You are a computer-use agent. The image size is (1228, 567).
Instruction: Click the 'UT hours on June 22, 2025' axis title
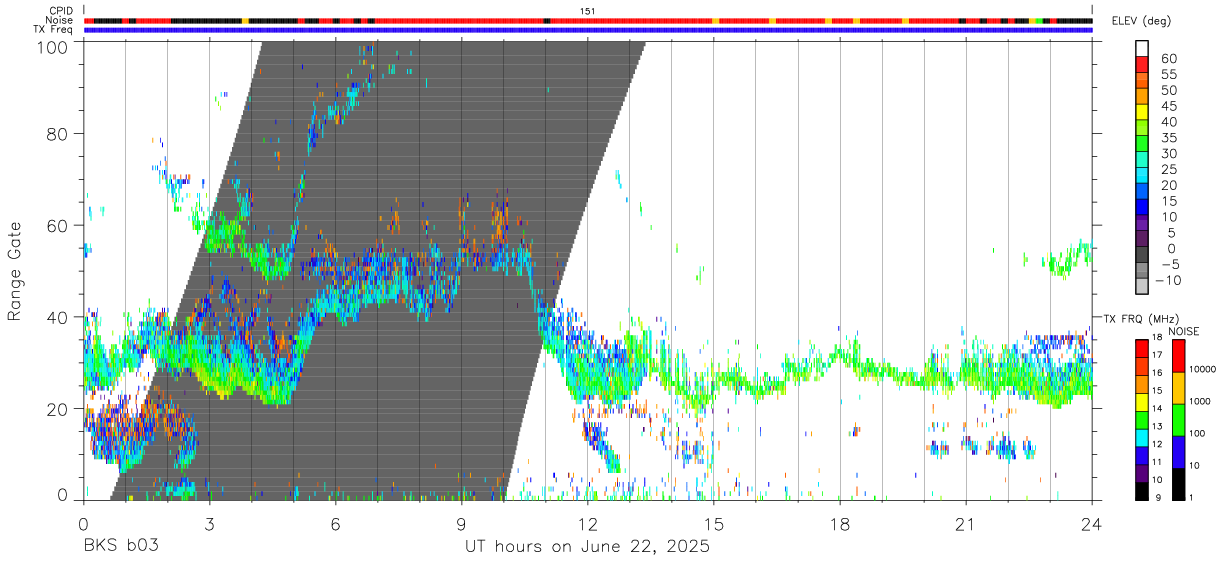[587, 547]
